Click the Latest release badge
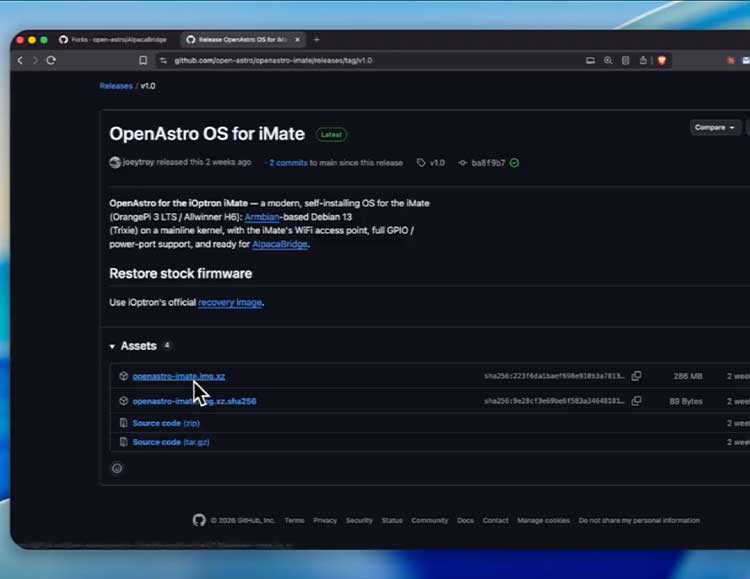Viewport: 750px width, 579px height. [x=331, y=134]
